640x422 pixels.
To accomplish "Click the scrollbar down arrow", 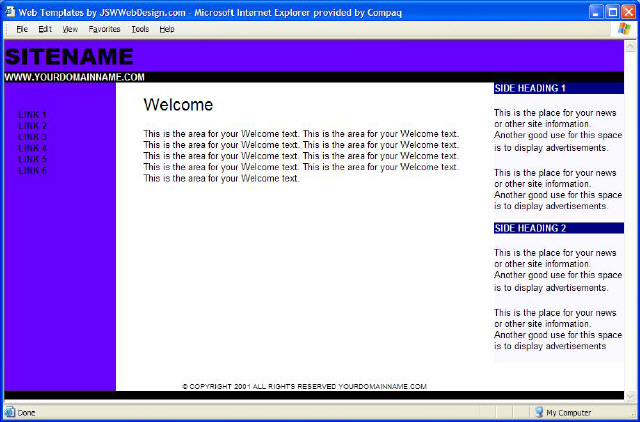I will [x=630, y=395].
